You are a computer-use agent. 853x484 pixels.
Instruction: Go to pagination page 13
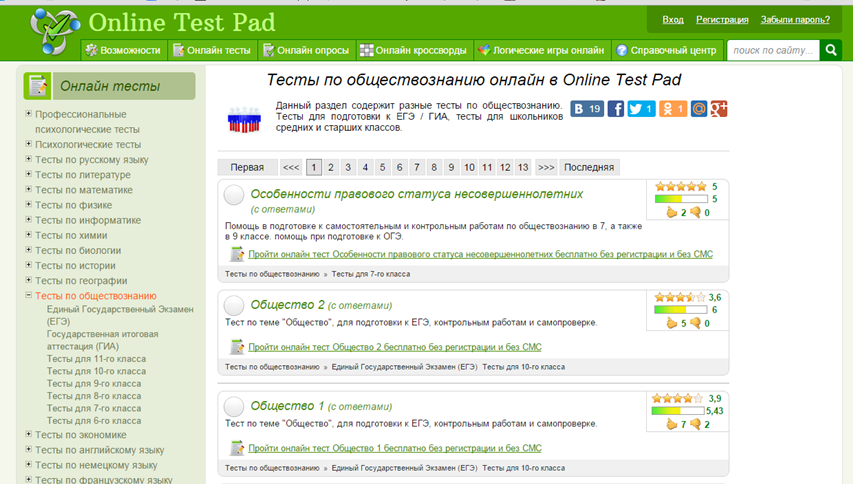point(523,167)
